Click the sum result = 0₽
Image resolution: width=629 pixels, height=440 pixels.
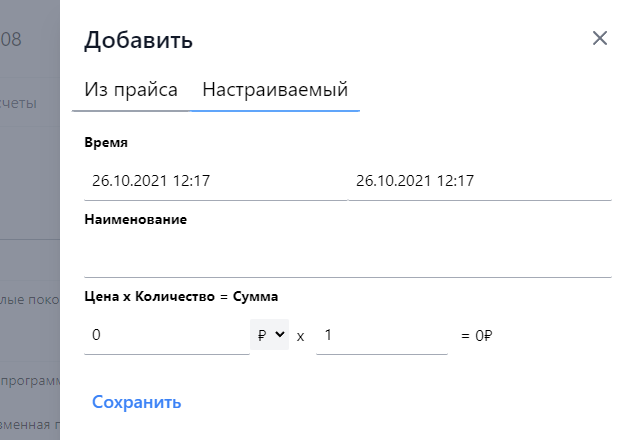tap(477, 336)
